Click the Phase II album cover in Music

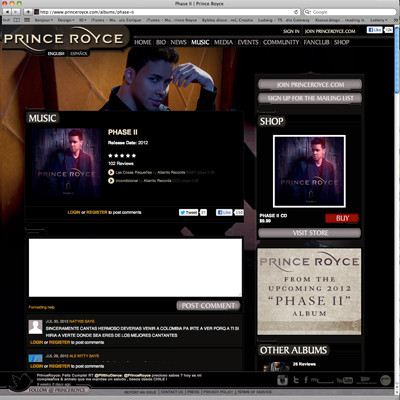pos(67,163)
